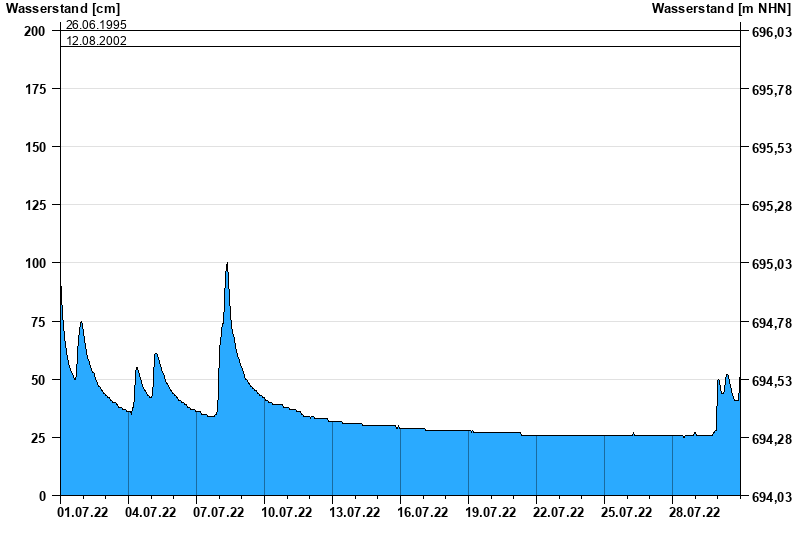Click the 'Wasserstand [cm]' left axis title
The height and width of the screenshot is (550, 800).
tap(62, 8)
